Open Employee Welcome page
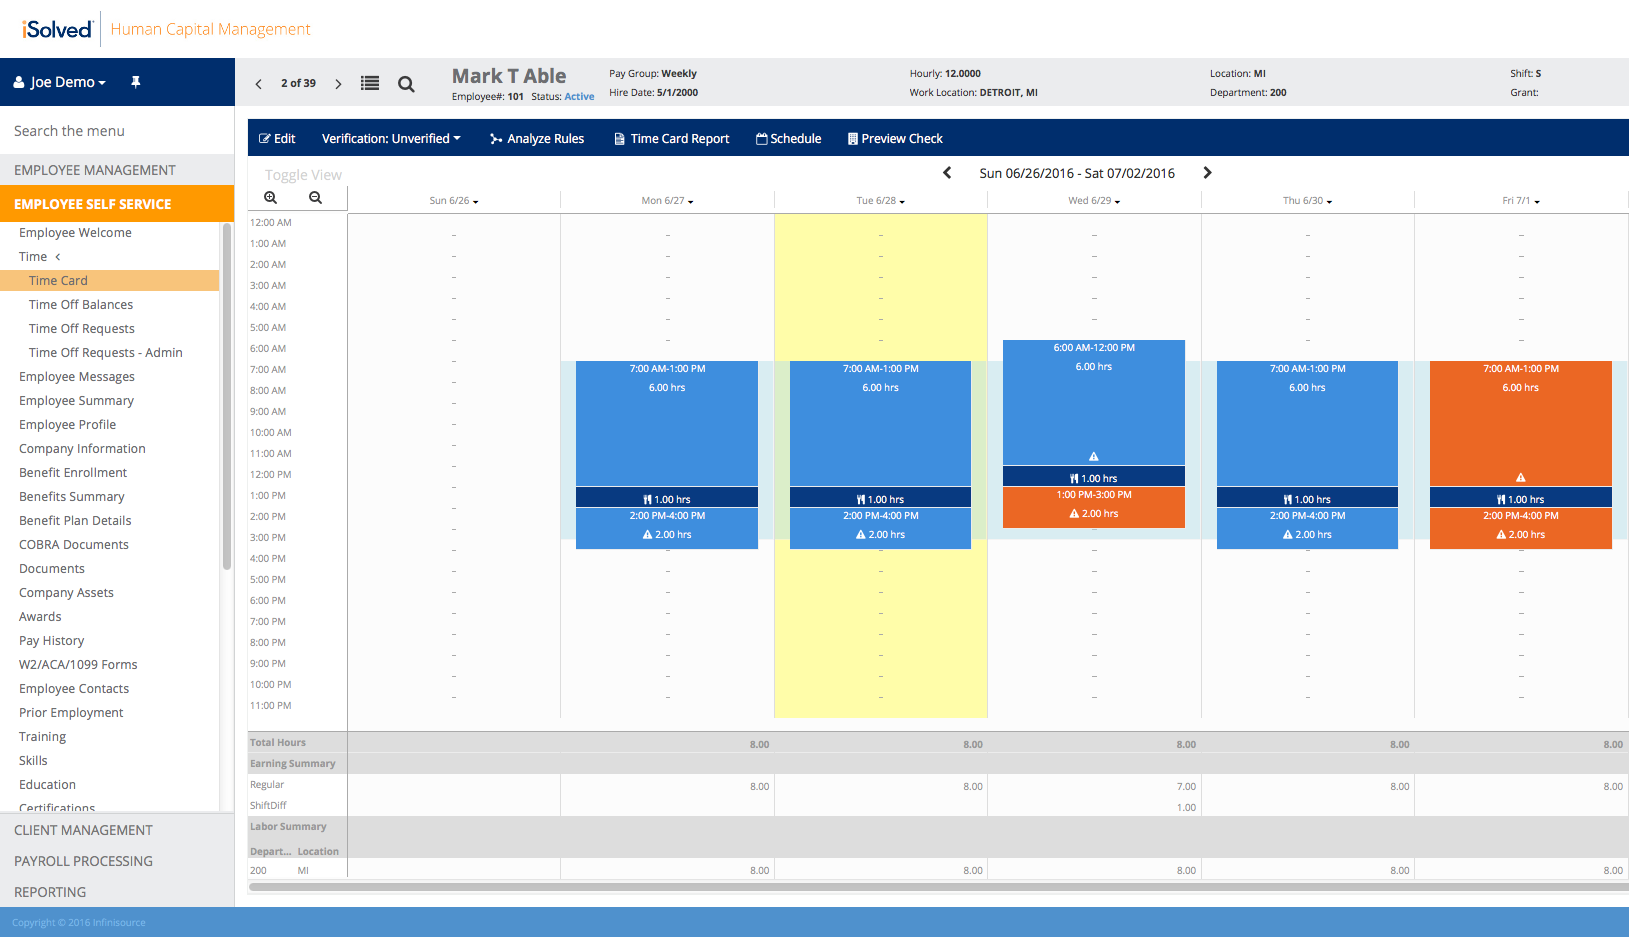The image size is (1629, 937). (75, 233)
